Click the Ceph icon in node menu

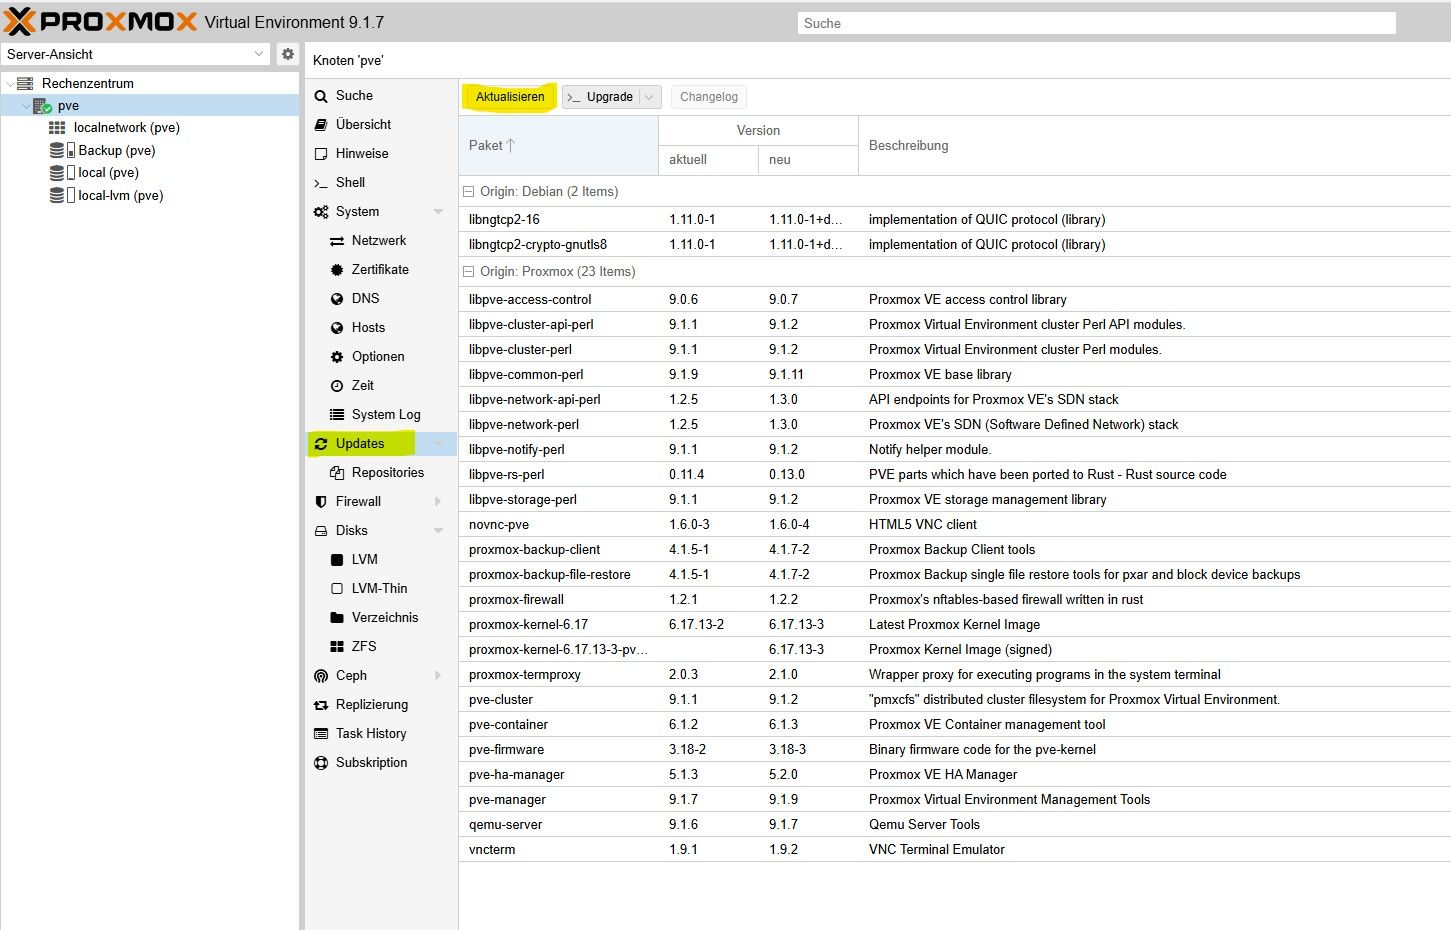pos(321,676)
